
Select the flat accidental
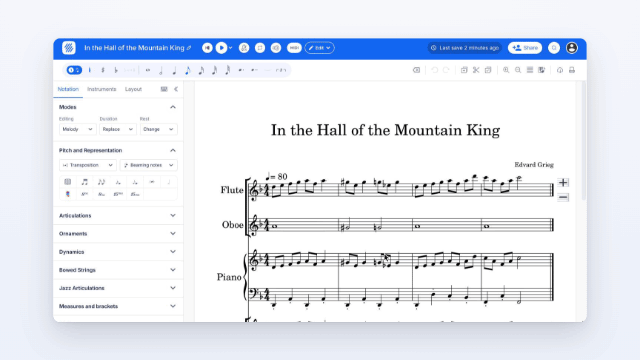click(116, 70)
